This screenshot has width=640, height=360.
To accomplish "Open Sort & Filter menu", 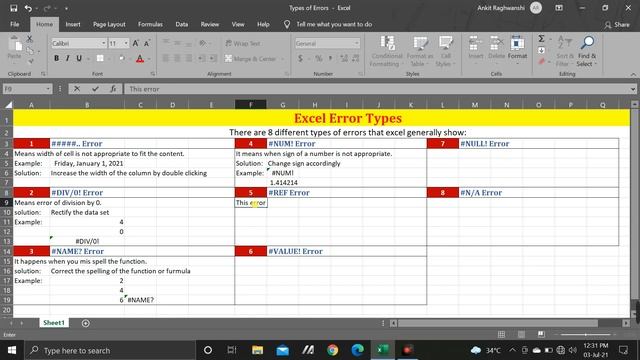I will tap(565, 51).
